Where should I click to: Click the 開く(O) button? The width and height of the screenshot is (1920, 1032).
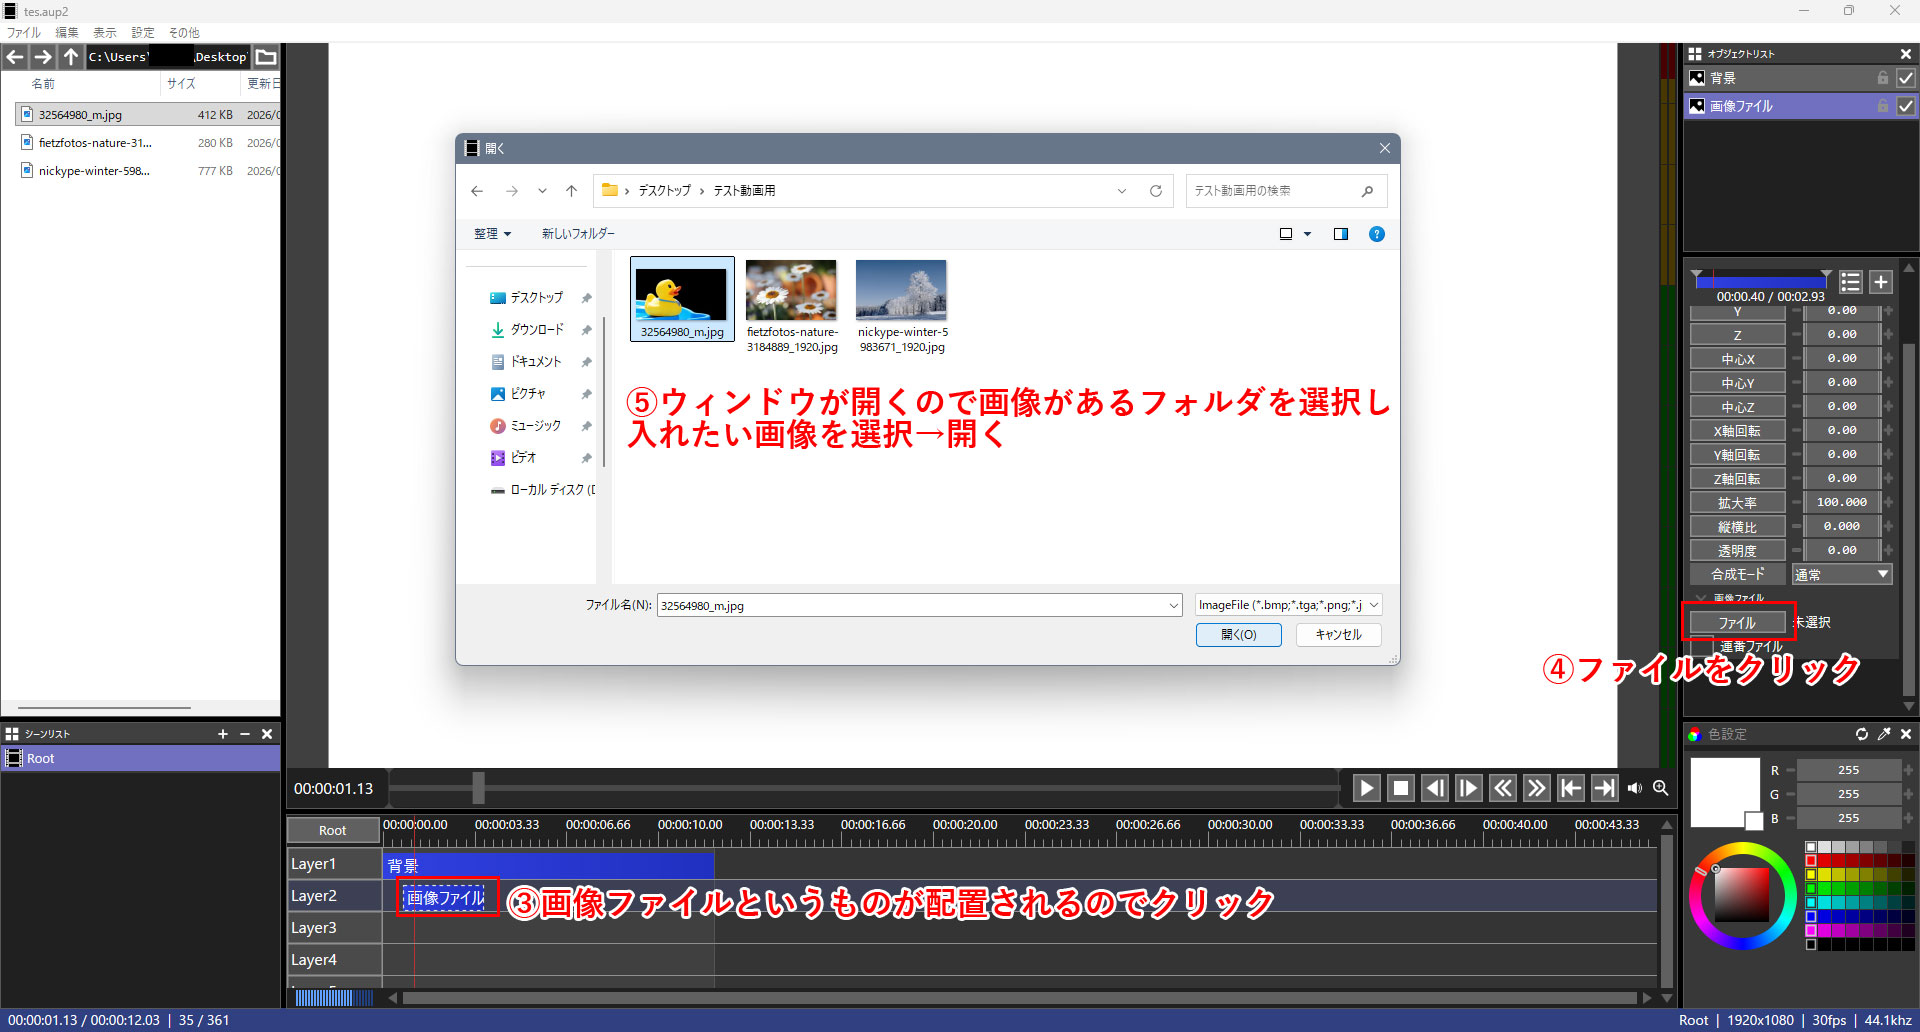pyautogui.click(x=1238, y=635)
